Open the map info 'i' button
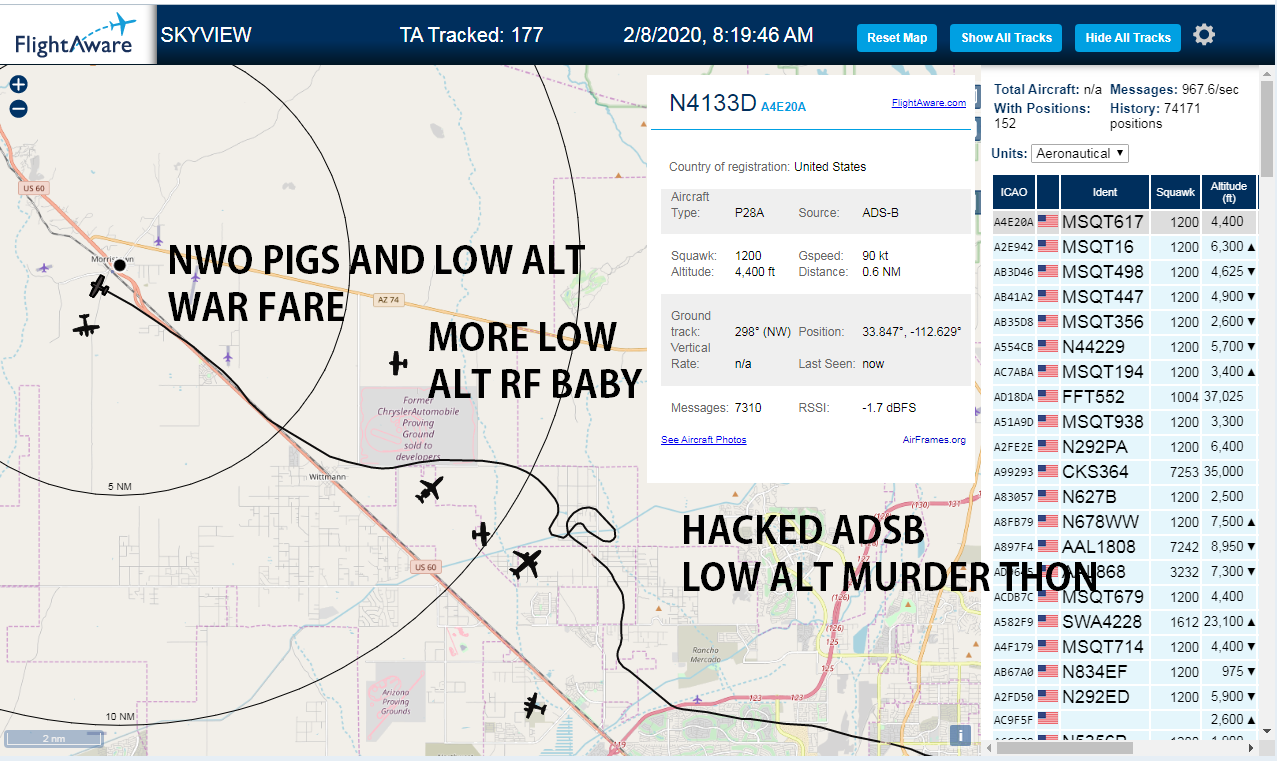The height and width of the screenshot is (761, 1277). coord(960,735)
